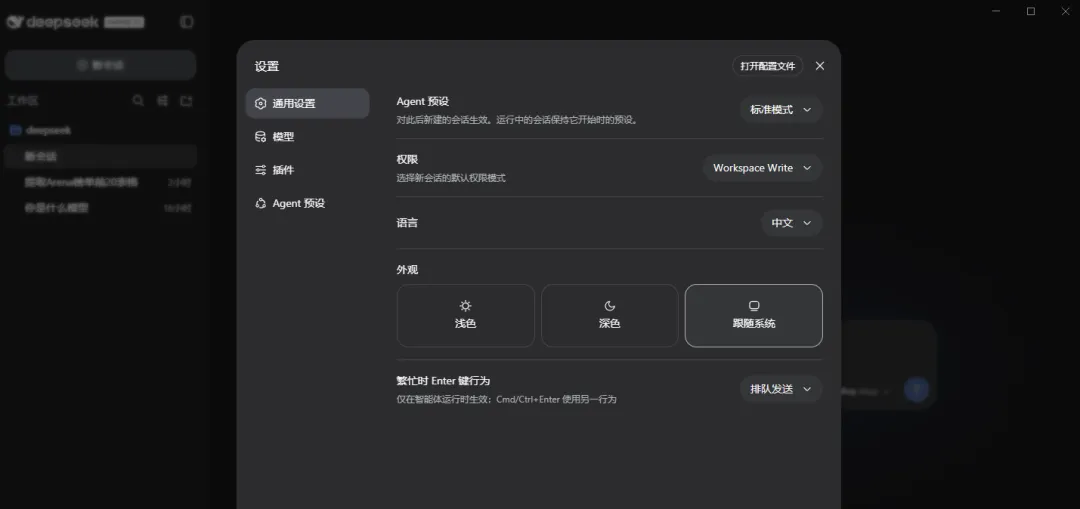Open the last conversation listed in the sidebar
The image size is (1080, 509).
click(x=101, y=208)
